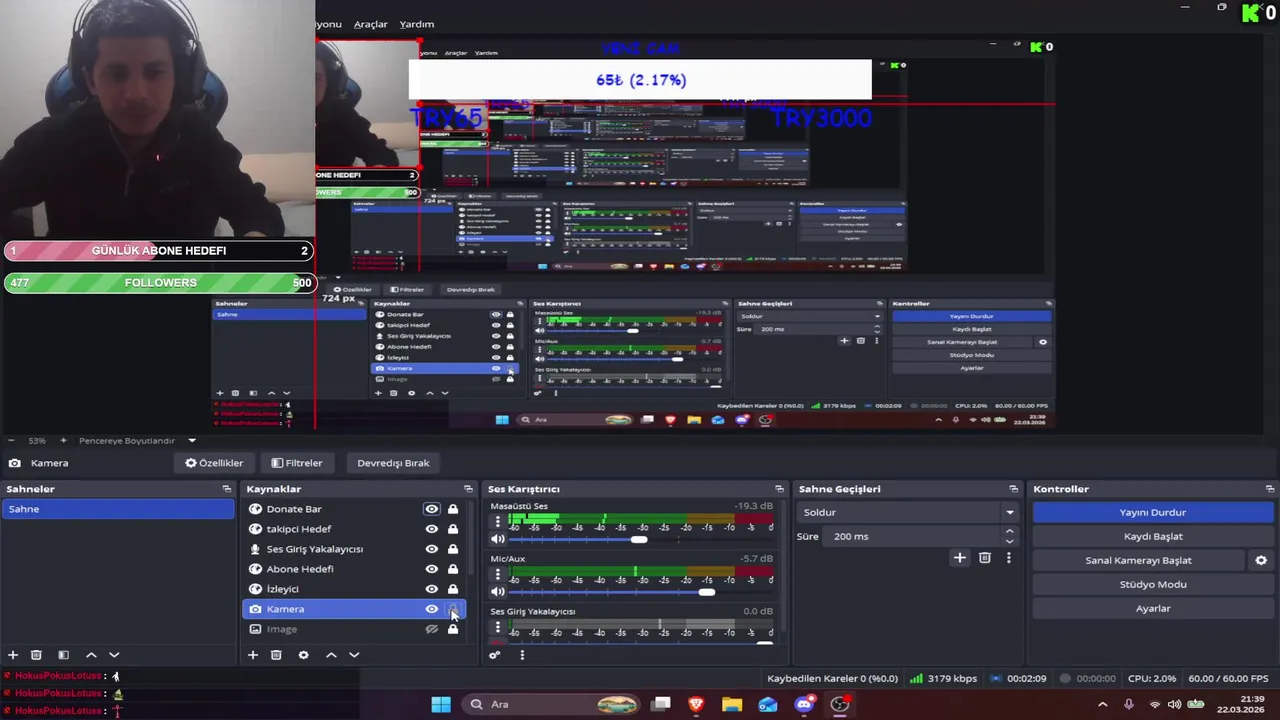Open Windows Start menu
The image size is (1280, 720).
point(441,704)
